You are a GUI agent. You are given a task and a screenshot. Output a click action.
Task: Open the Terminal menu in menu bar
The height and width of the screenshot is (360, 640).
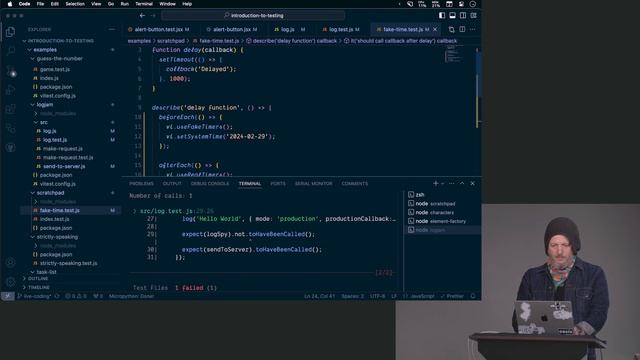pos(144,4)
